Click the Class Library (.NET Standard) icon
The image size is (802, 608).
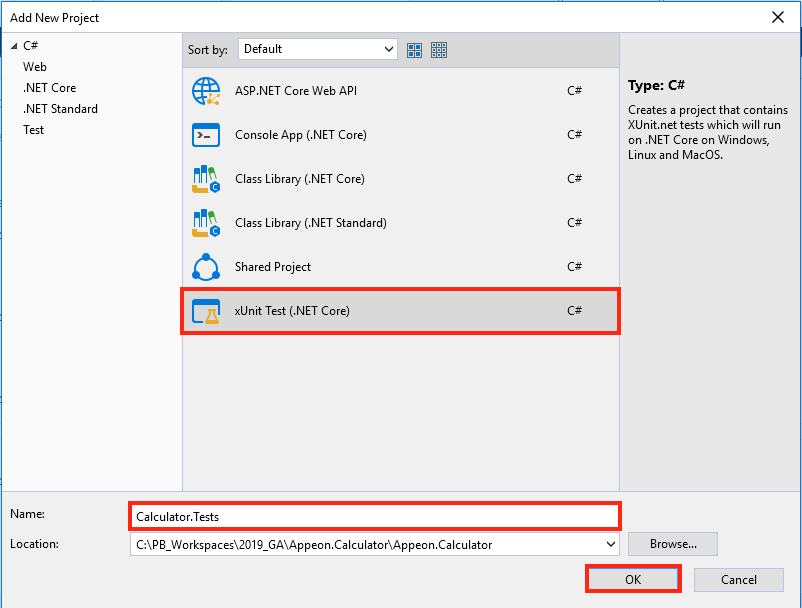tap(206, 223)
